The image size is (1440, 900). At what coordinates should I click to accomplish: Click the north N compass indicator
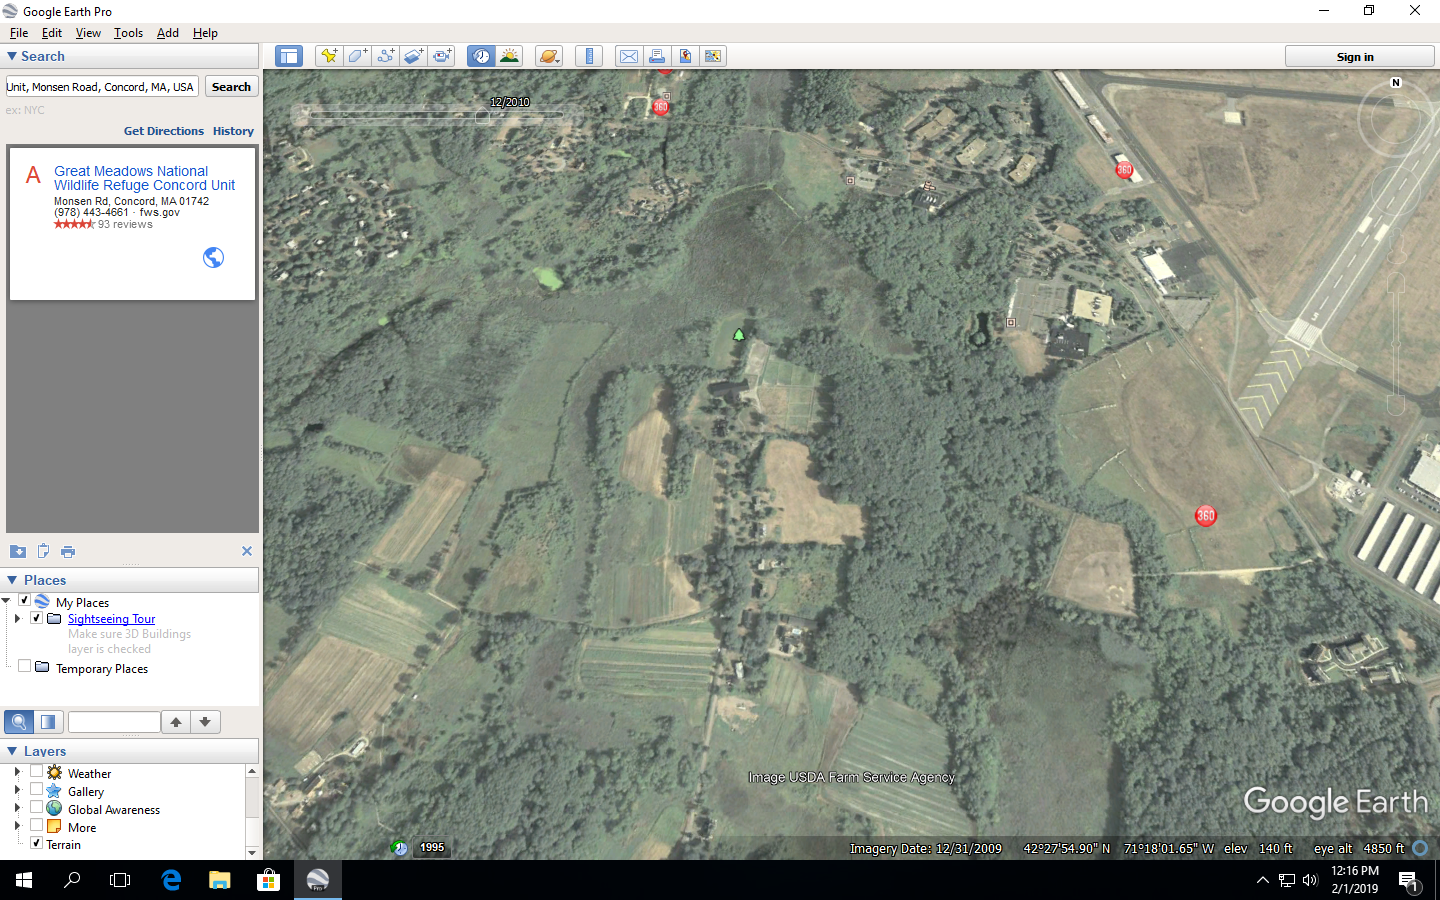[x=1396, y=83]
